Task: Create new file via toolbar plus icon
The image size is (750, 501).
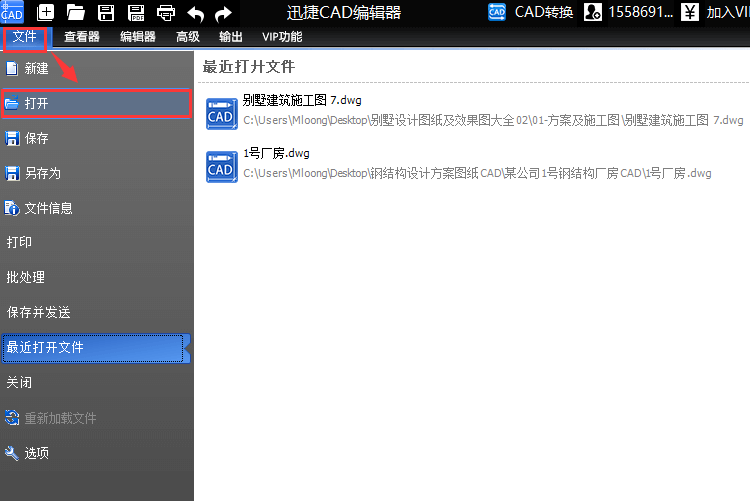Action: click(45, 12)
